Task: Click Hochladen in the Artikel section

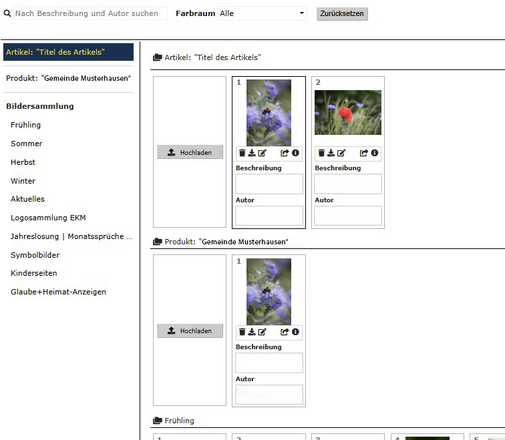Action: point(190,152)
